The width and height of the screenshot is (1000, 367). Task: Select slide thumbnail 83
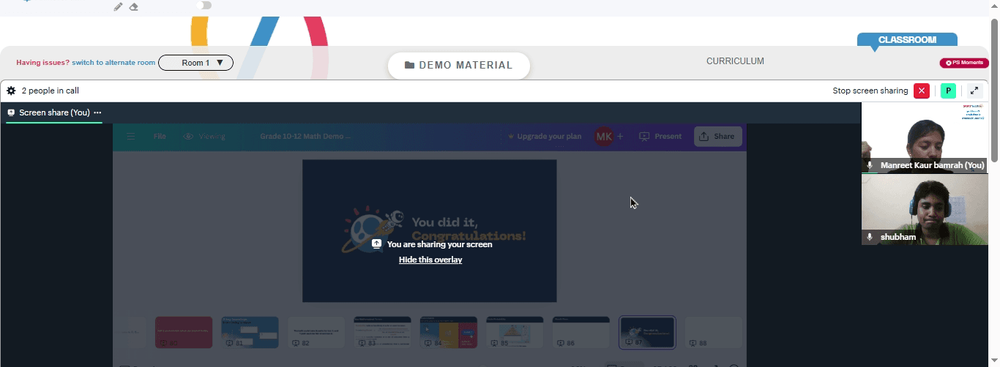[383, 333]
